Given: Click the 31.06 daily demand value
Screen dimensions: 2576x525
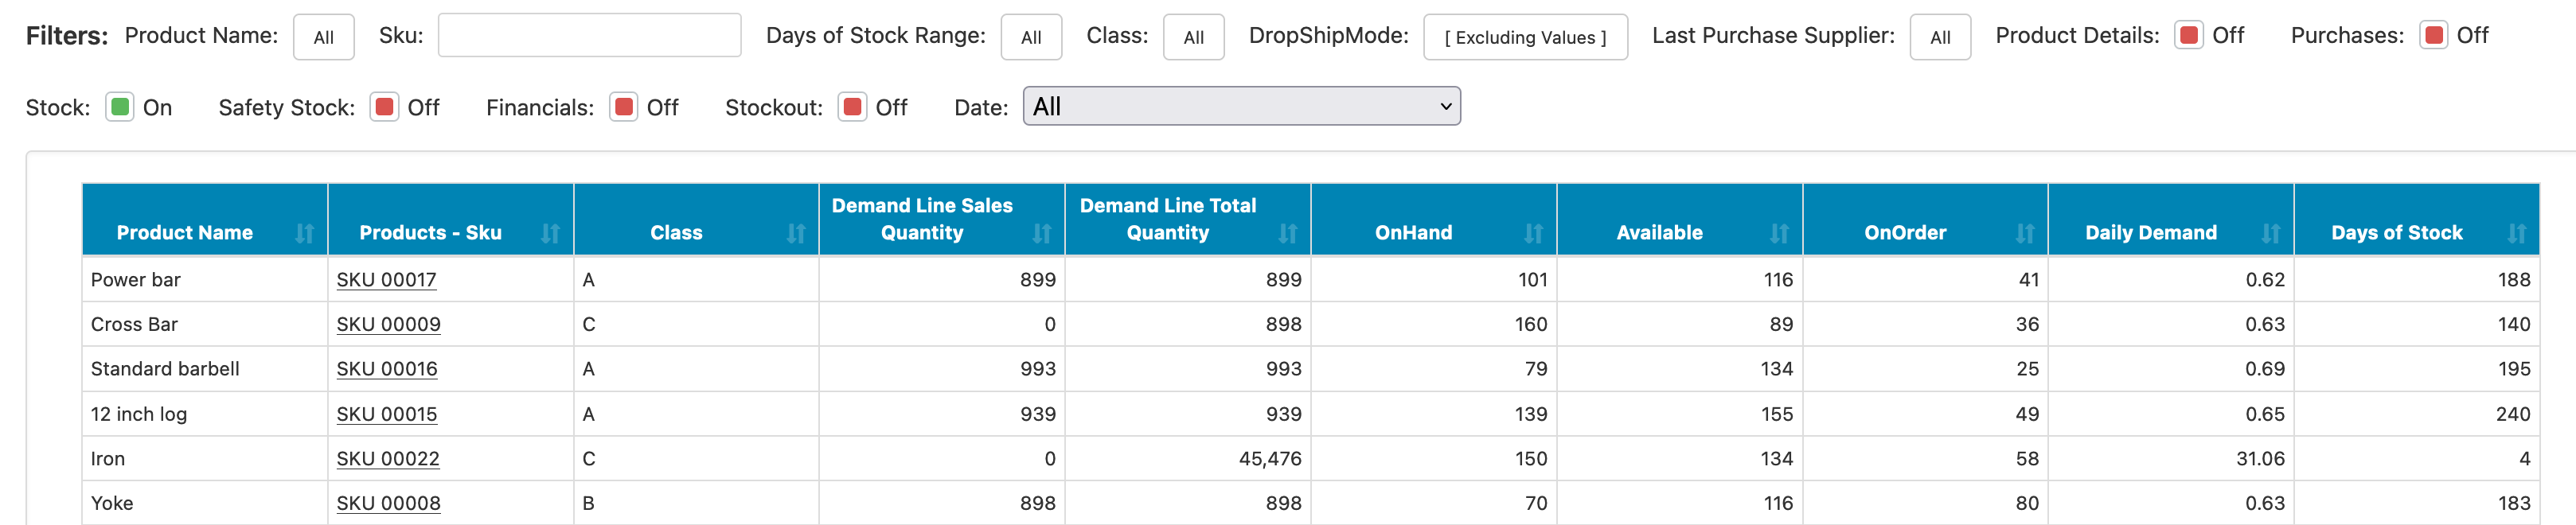Looking at the screenshot, I should [2260, 459].
